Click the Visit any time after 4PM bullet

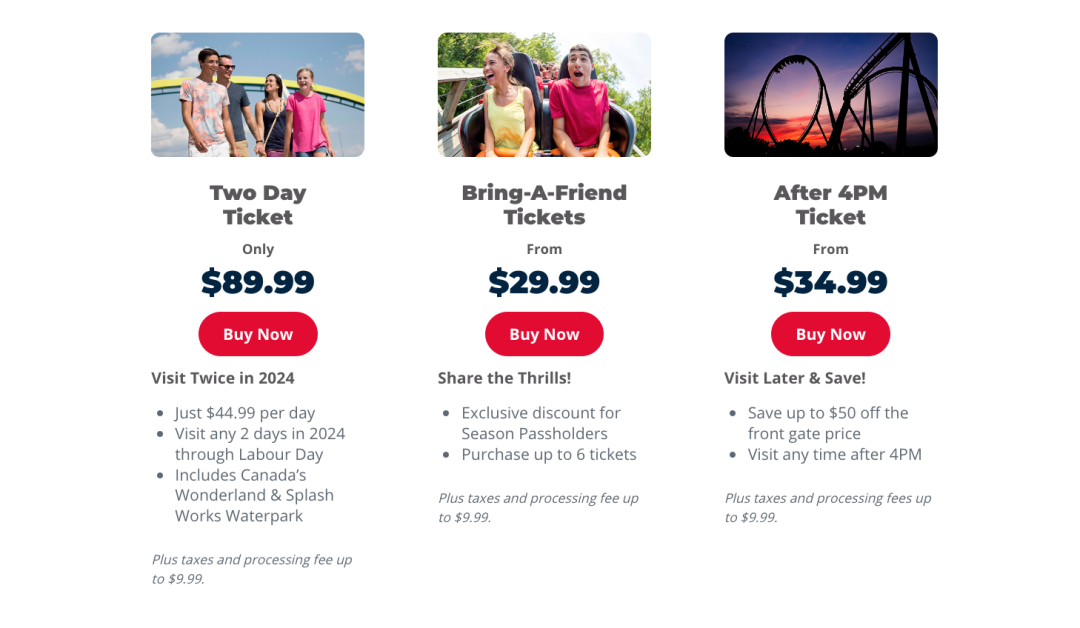click(x=835, y=454)
